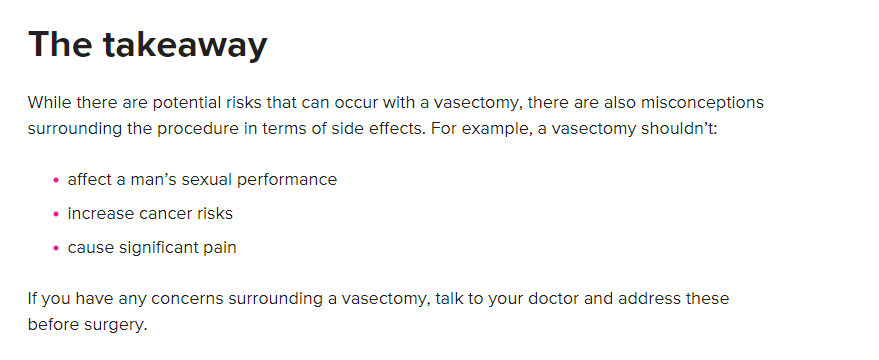Click the word "misconceptions" in first paragraph
The width and height of the screenshot is (879, 360).
click(x=702, y=103)
